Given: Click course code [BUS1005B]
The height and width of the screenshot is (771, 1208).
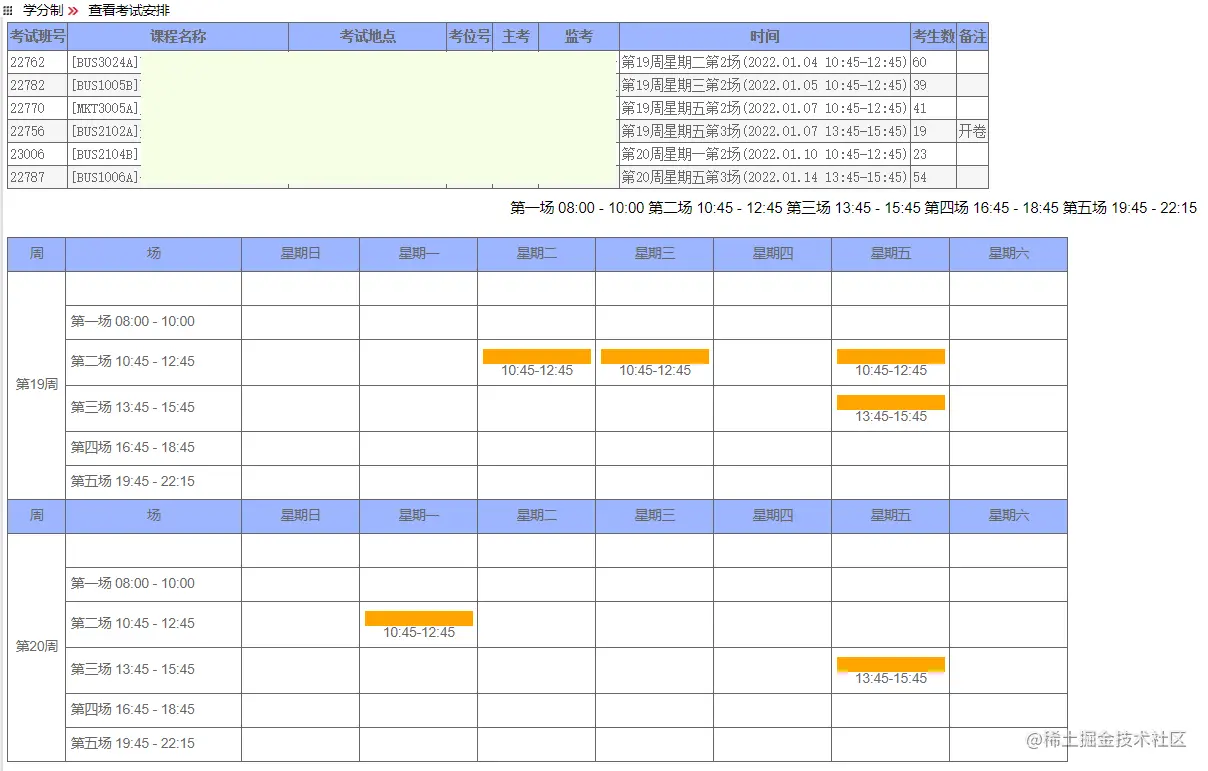Looking at the screenshot, I should (x=105, y=85).
